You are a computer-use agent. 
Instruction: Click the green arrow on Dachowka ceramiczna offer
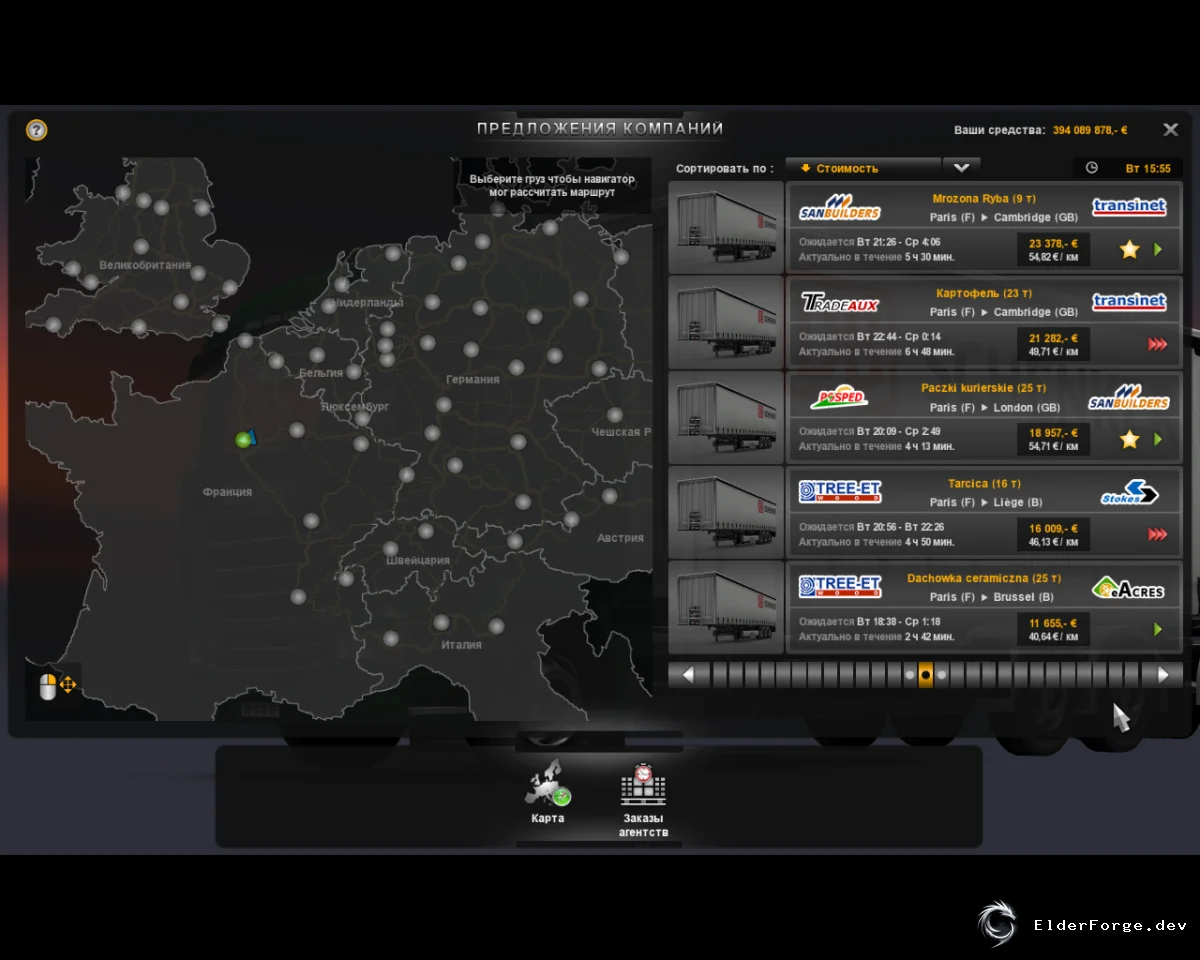click(1158, 629)
